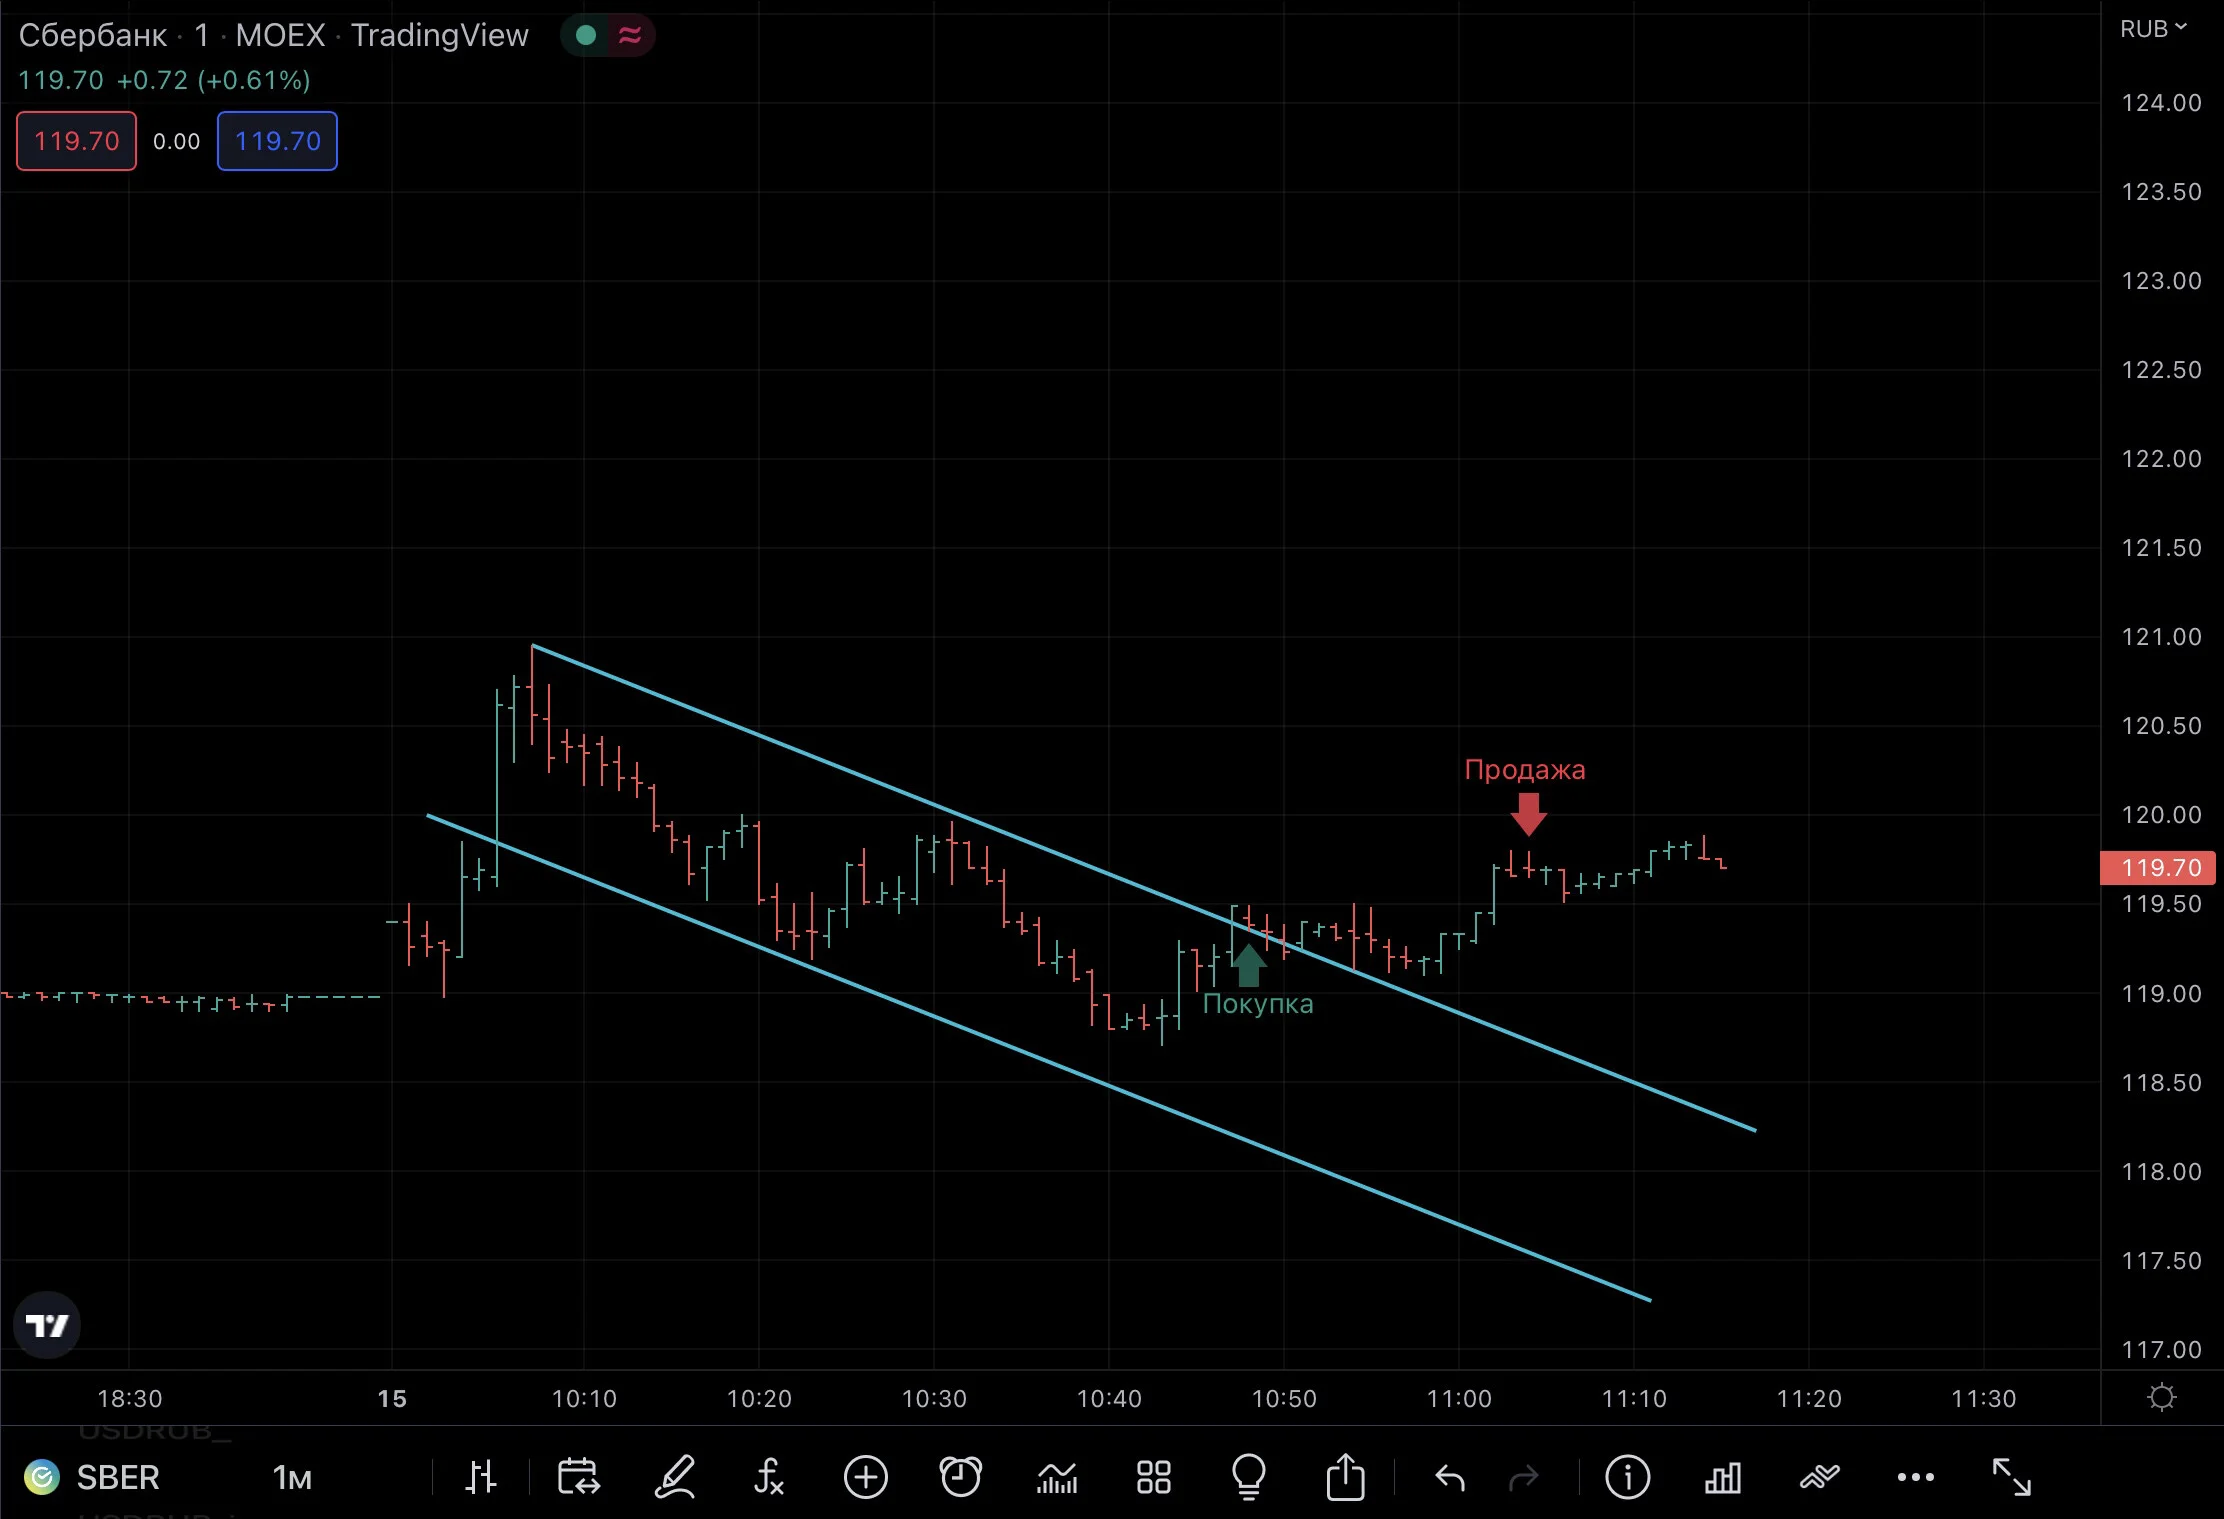Click the current price tag 119.70 on axis
This screenshot has height=1519, width=2224.
pyautogui.click(x=2158, y=867)
